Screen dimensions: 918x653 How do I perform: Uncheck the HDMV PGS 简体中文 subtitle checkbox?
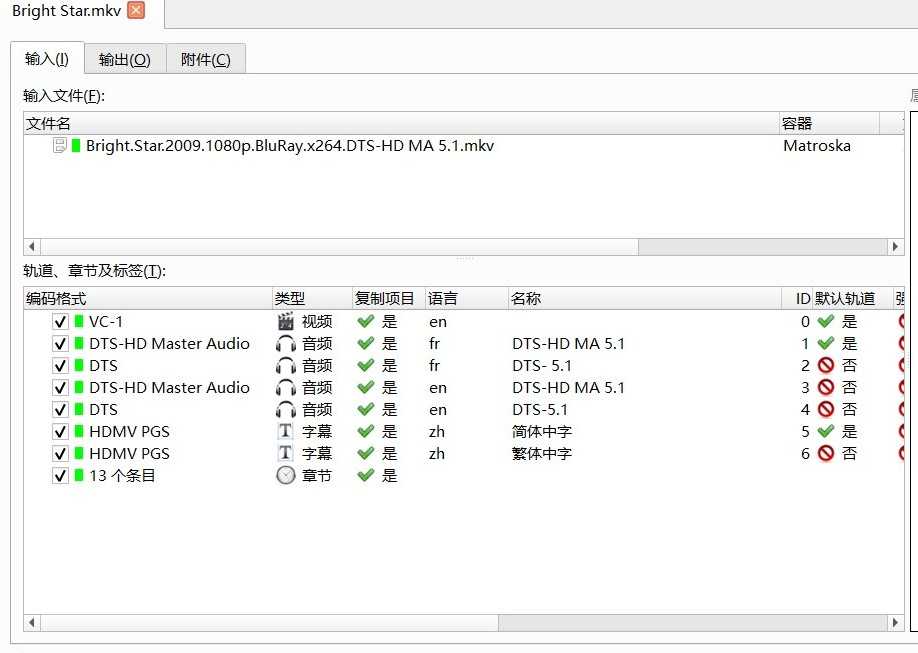60,432
